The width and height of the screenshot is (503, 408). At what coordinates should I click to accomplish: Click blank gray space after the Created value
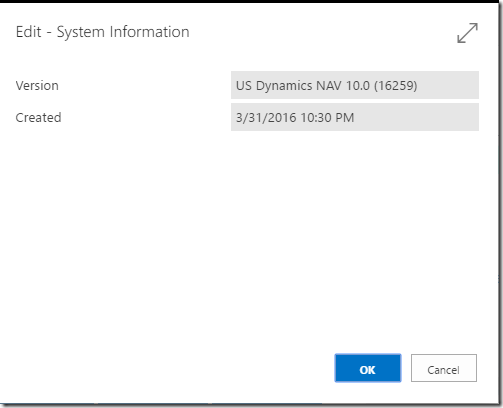point(417,117)
